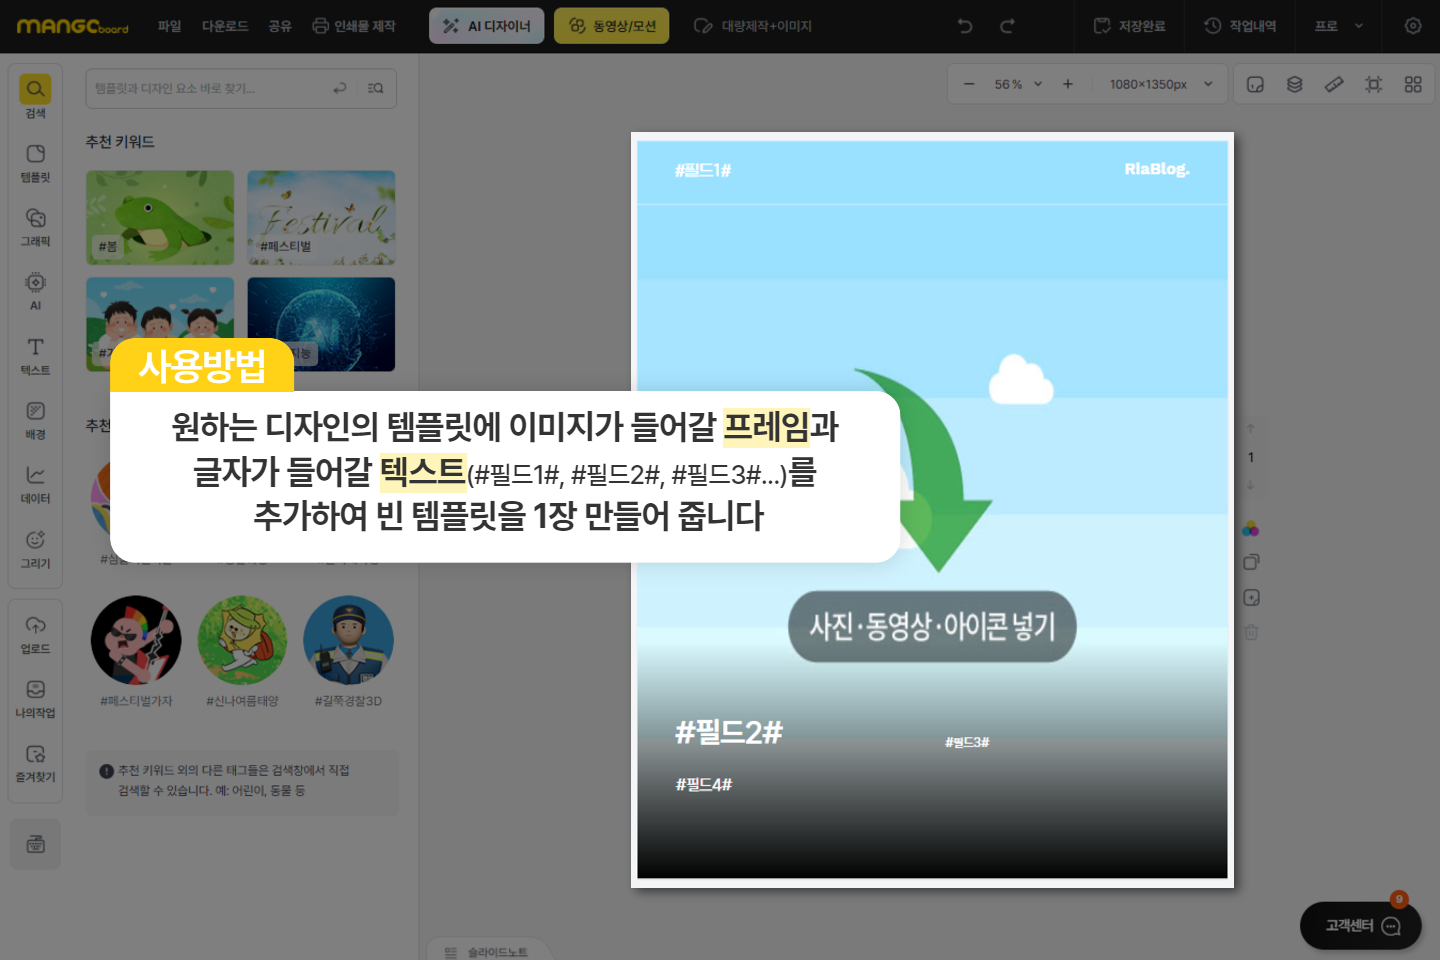Select the #페스티벌가자 character thumbnail
This screenshot has height=960, width=1440.
pos(136,641)
